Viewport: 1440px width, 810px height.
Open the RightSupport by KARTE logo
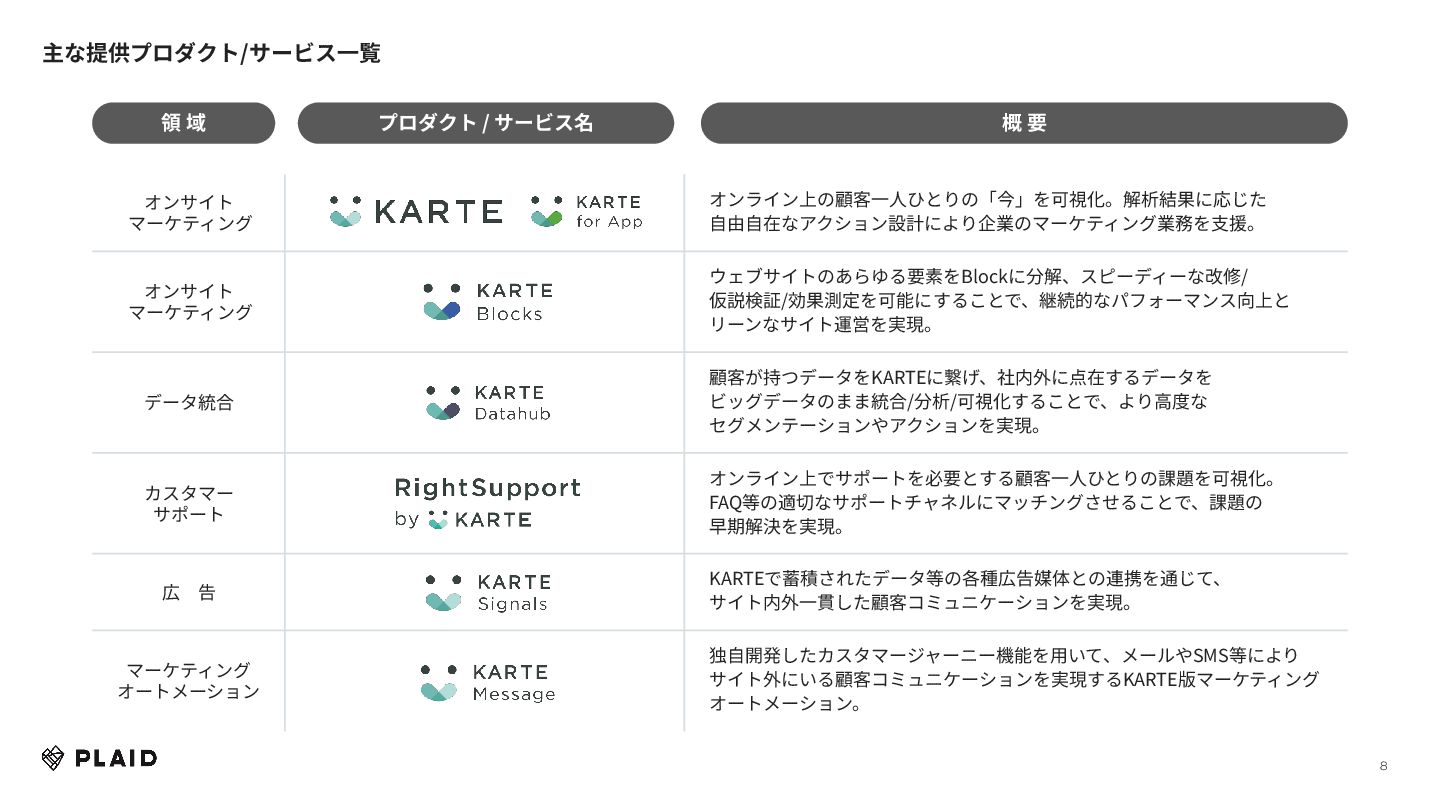[x=487, y=502]
